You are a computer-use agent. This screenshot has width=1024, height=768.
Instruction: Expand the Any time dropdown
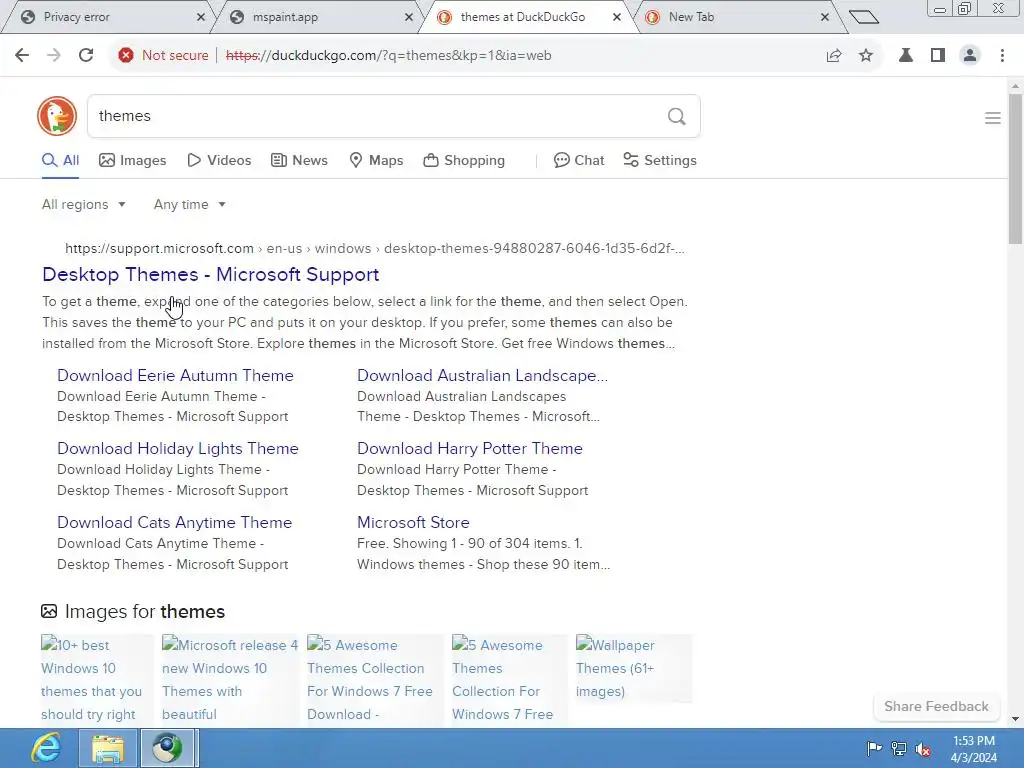(x=189, y=204)
